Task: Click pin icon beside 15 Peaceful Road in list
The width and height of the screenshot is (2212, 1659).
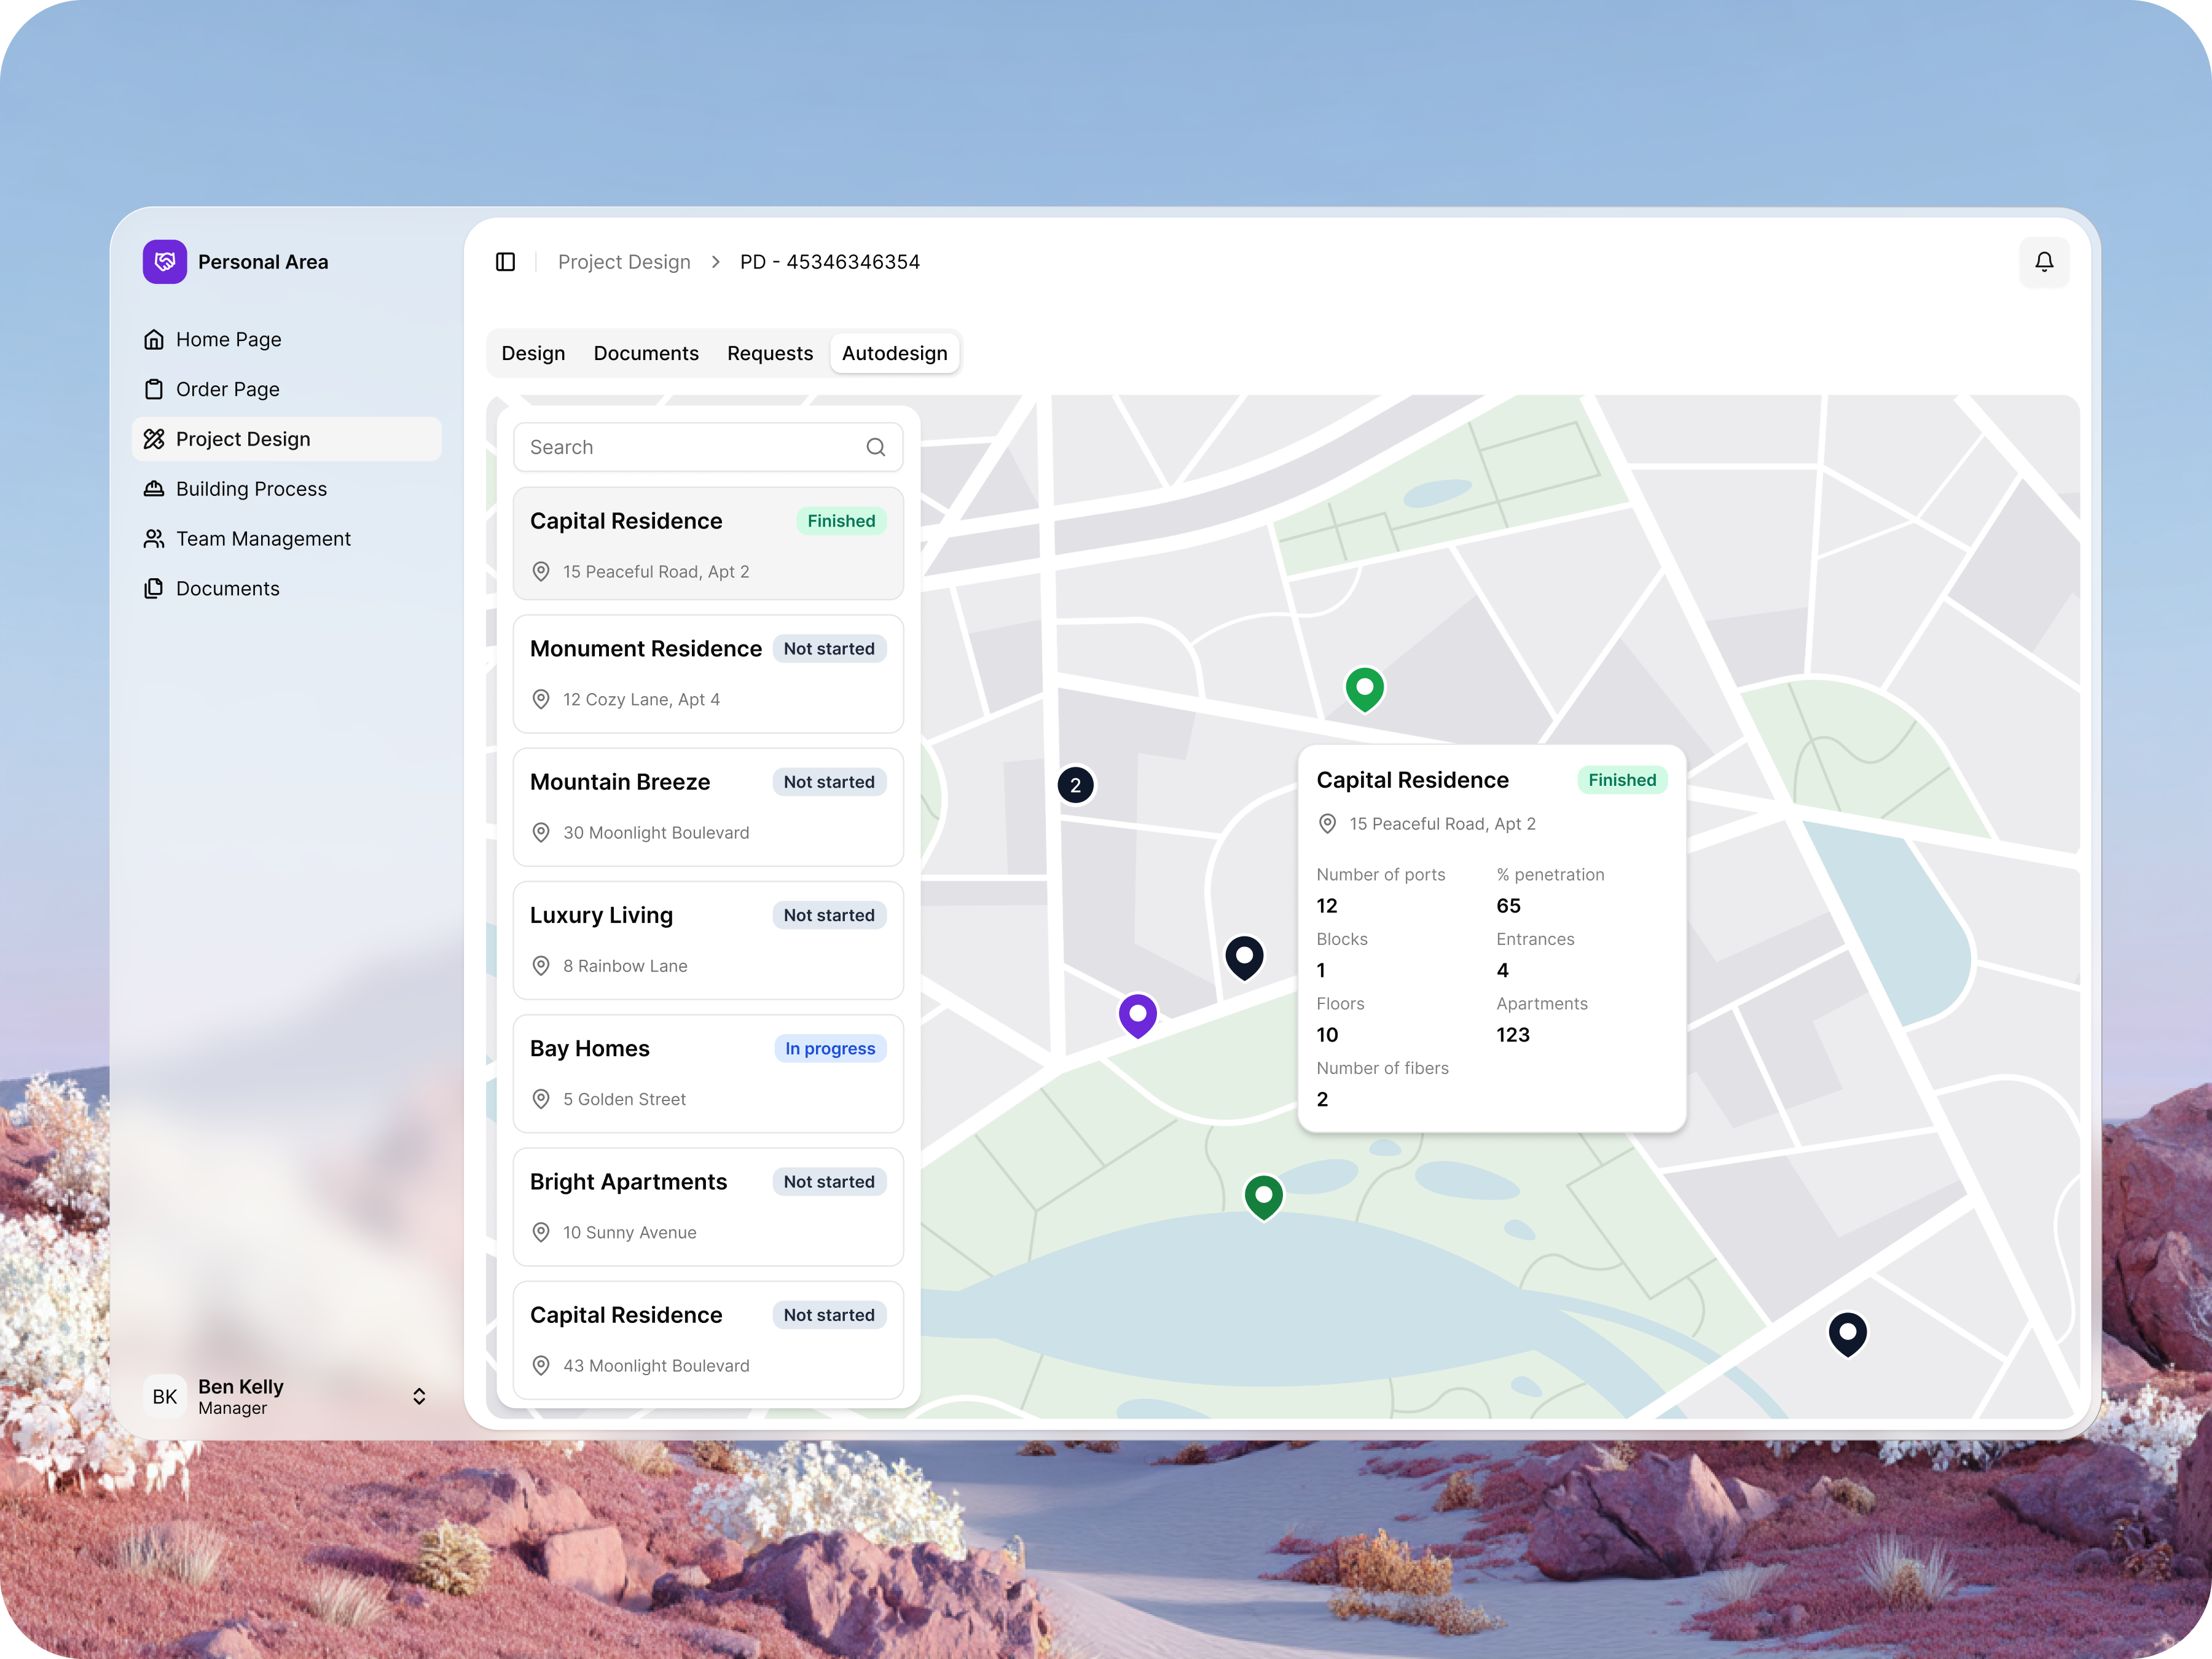Action: [x=541, y=571]
